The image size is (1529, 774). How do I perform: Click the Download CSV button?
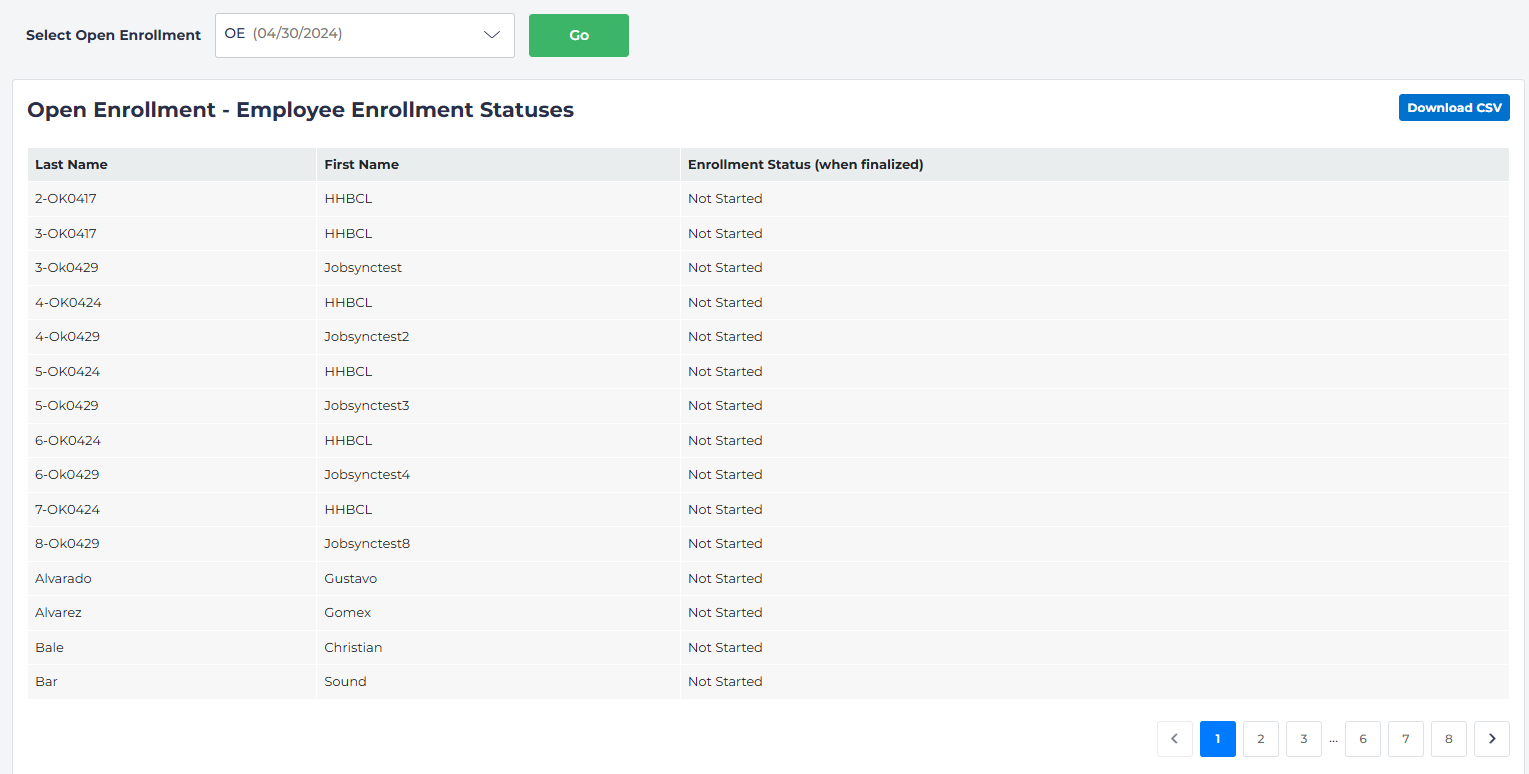pos(1454,107)
